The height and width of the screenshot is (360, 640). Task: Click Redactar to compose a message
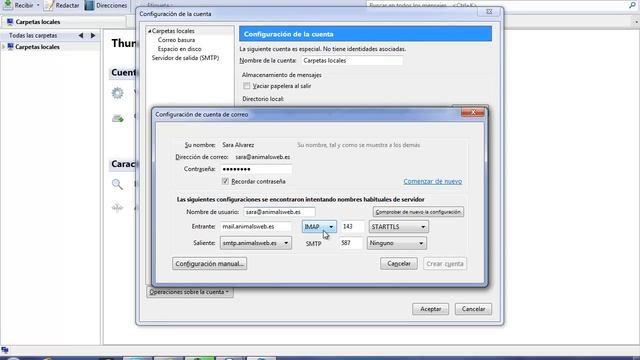click(x=62, y=5)
